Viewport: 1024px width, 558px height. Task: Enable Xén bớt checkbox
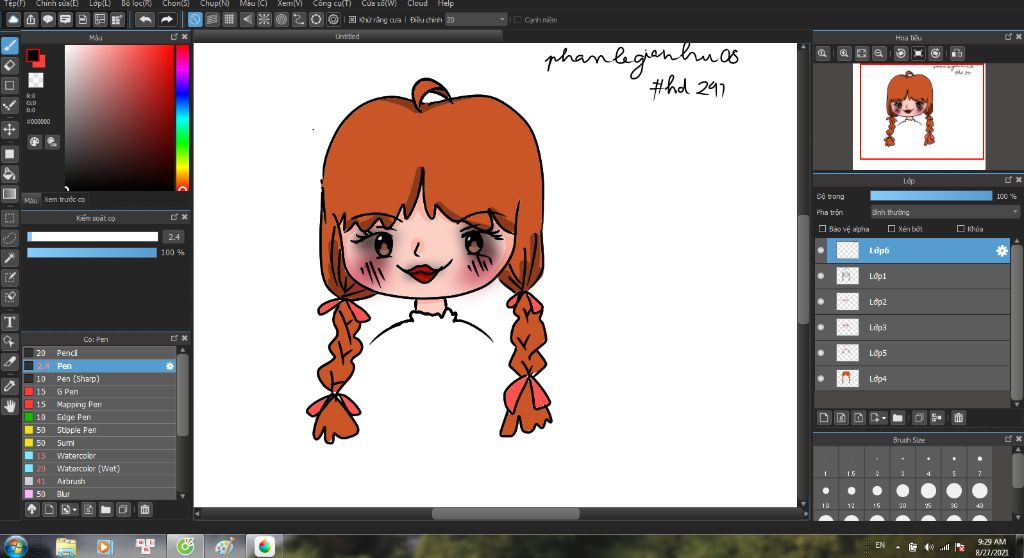891,229
